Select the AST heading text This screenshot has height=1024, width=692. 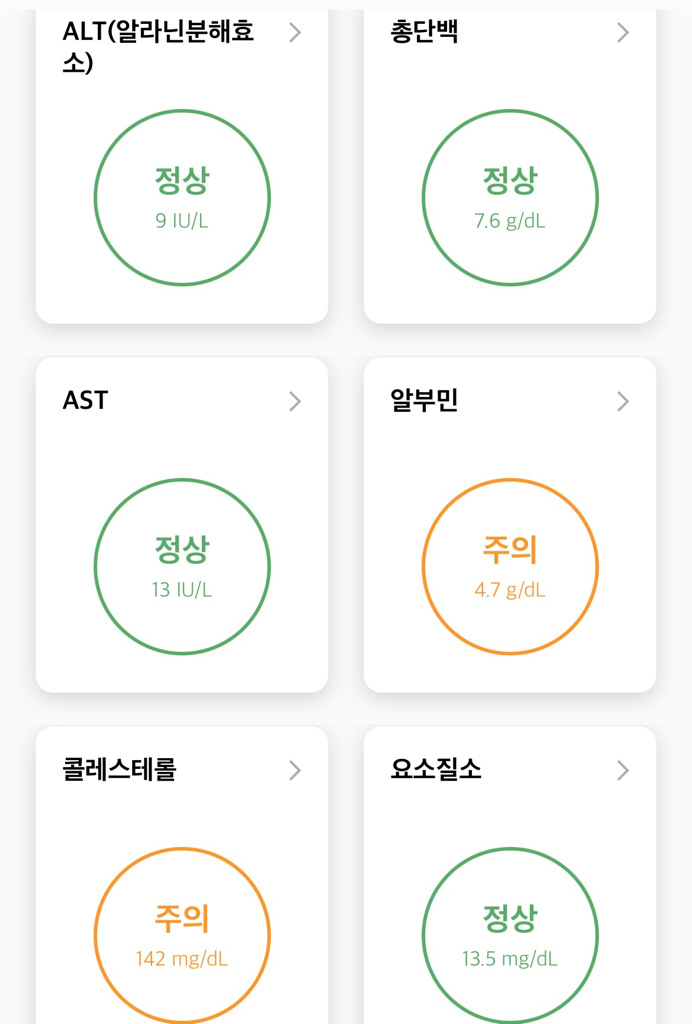[85, 400]
